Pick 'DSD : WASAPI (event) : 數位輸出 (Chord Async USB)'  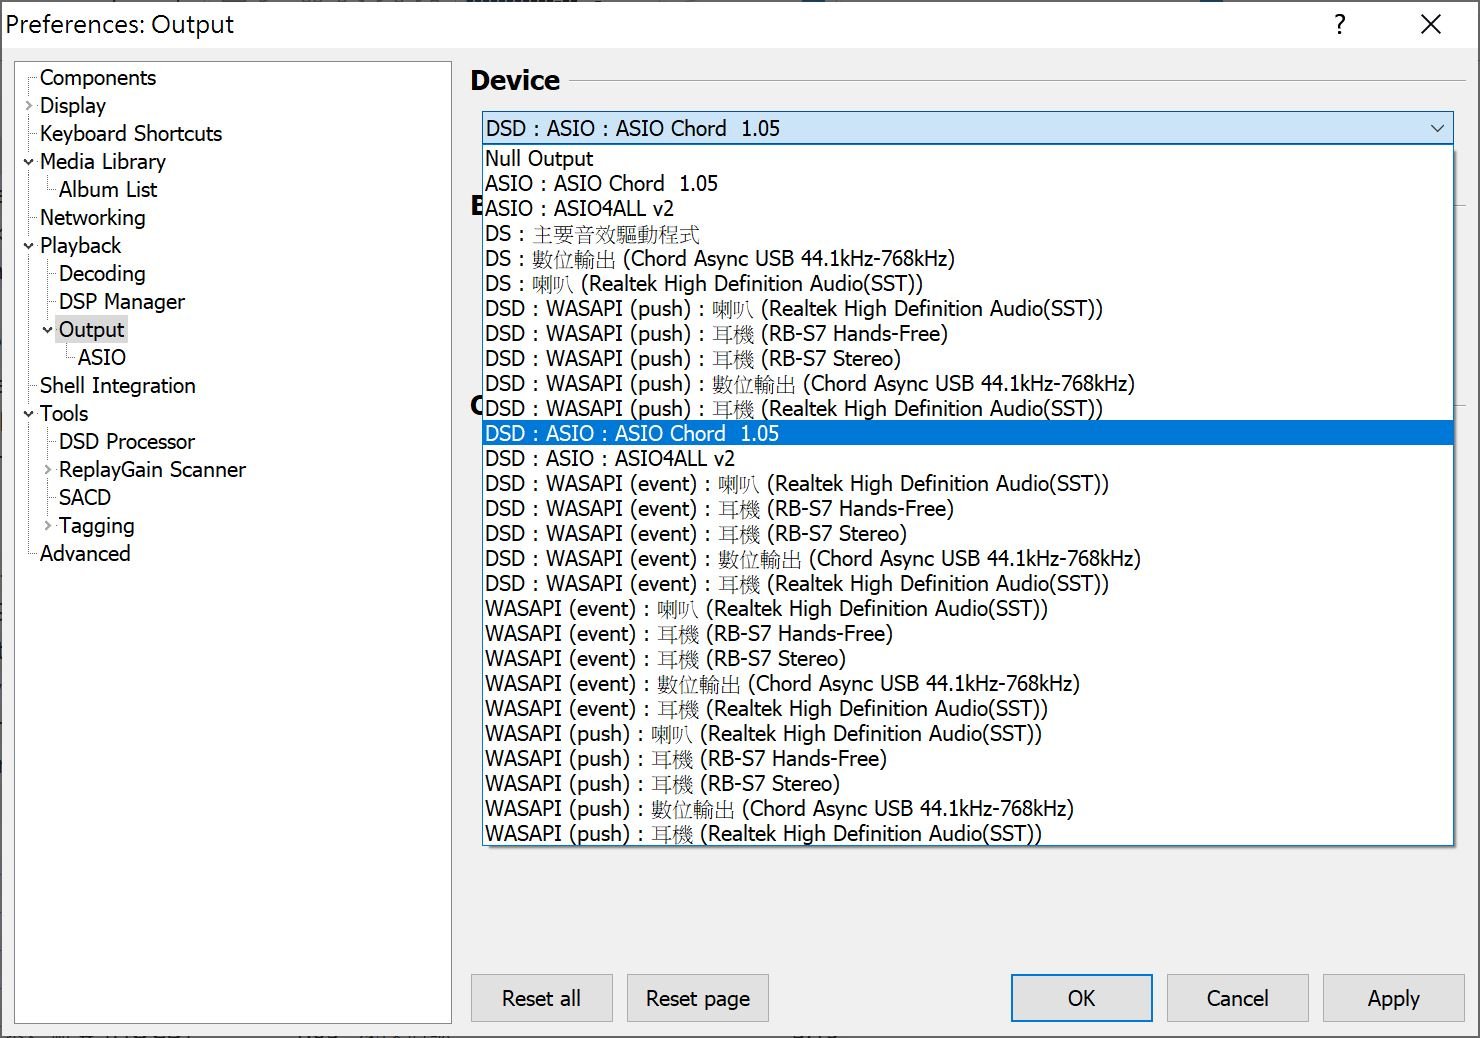tap(967, 558)
